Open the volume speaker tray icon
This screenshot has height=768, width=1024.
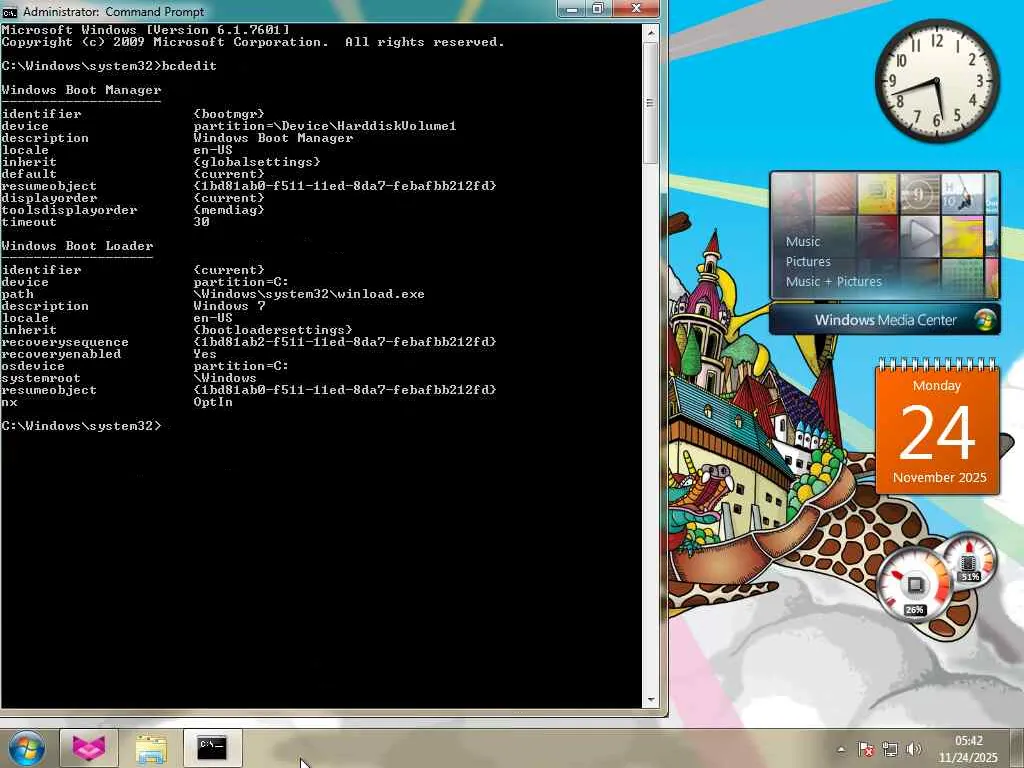914,750
